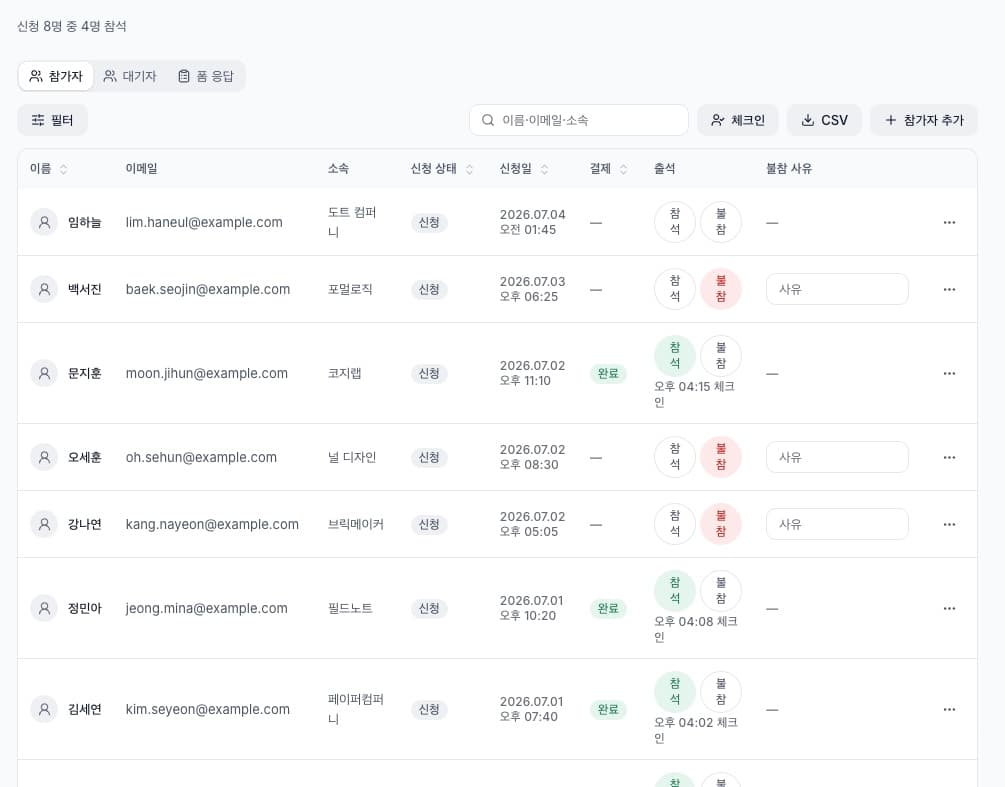1005x787 pixels.
Task: Click the avatar icon of 강나연
Action: [x=44, y=524]
